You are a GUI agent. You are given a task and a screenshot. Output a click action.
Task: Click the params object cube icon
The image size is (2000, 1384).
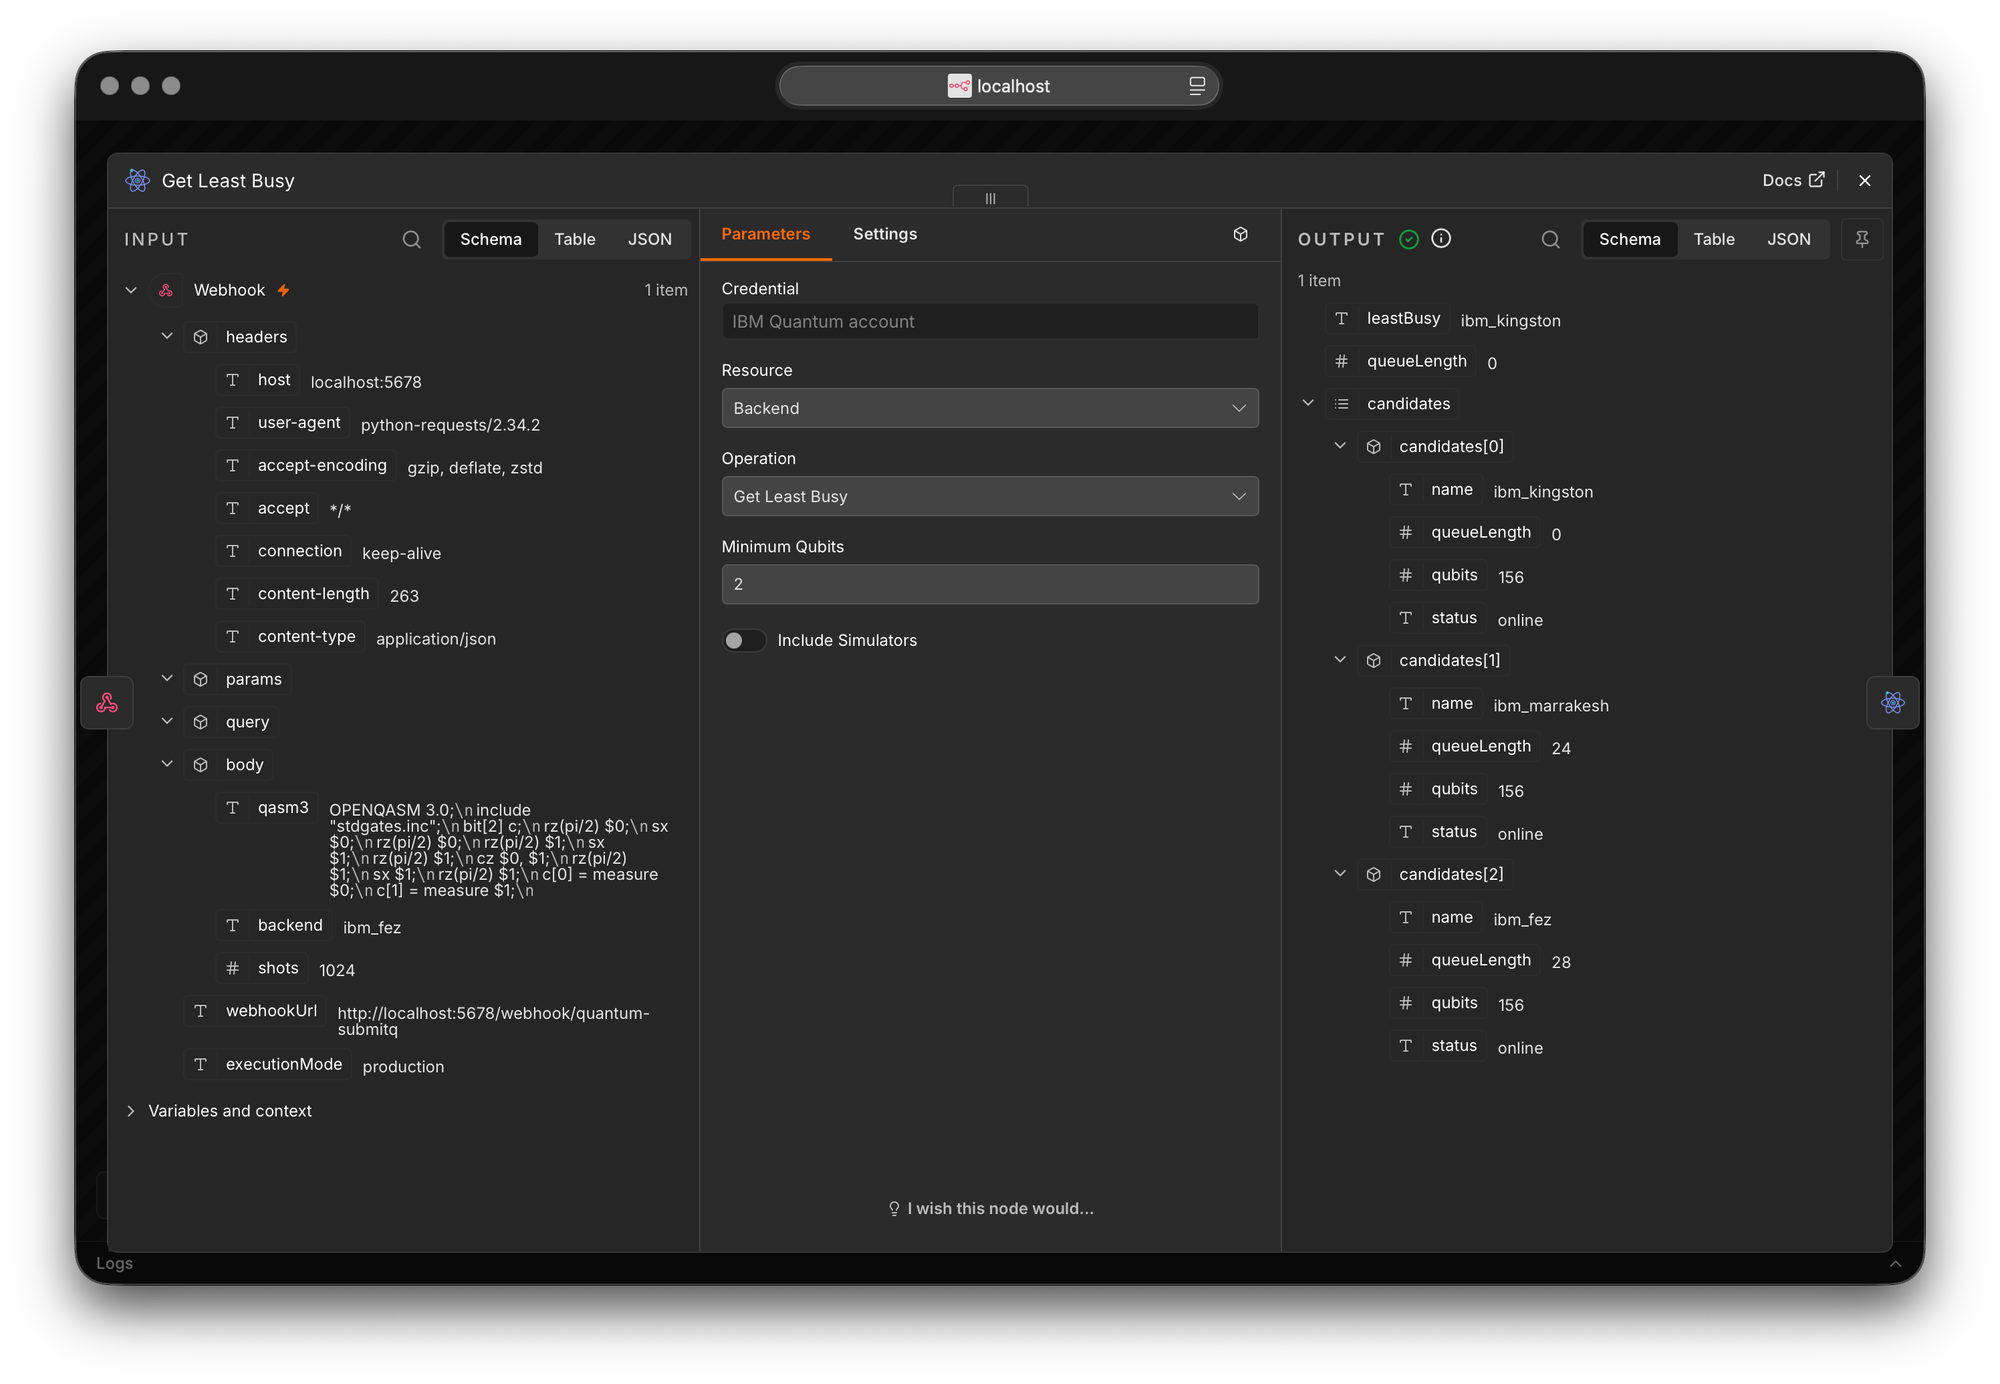click(201, 679)
